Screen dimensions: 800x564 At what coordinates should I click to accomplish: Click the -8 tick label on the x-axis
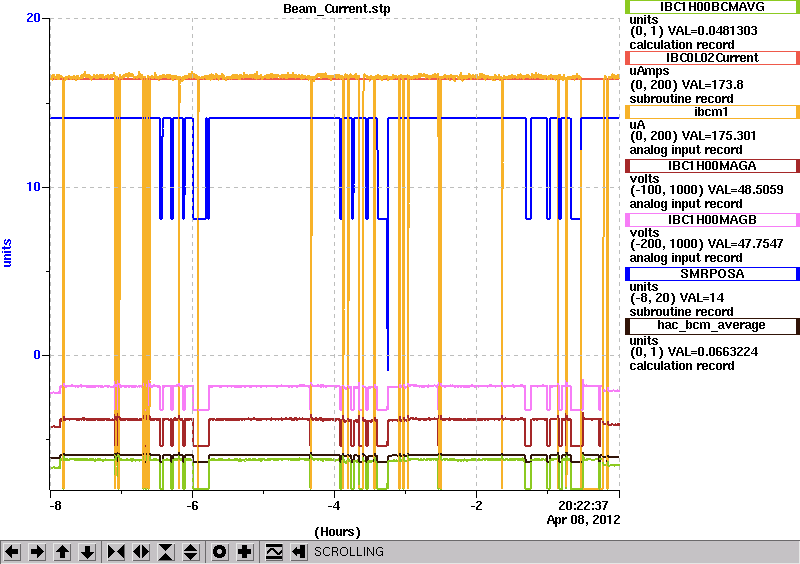55,506
